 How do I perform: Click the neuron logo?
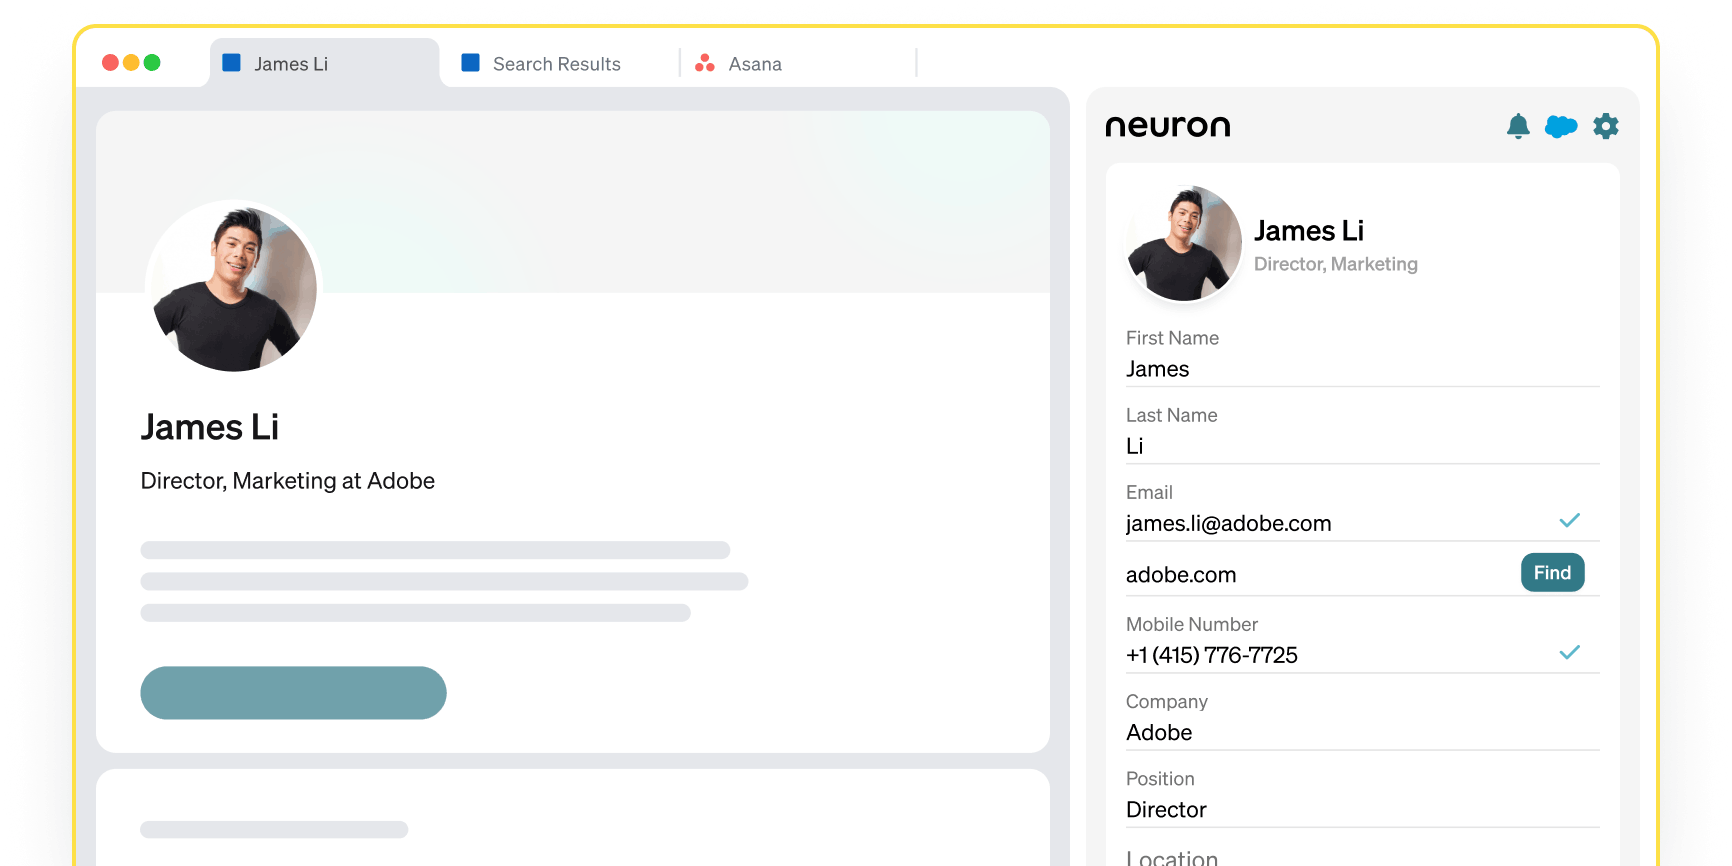pyautogui.click(x=1168, y=126)
